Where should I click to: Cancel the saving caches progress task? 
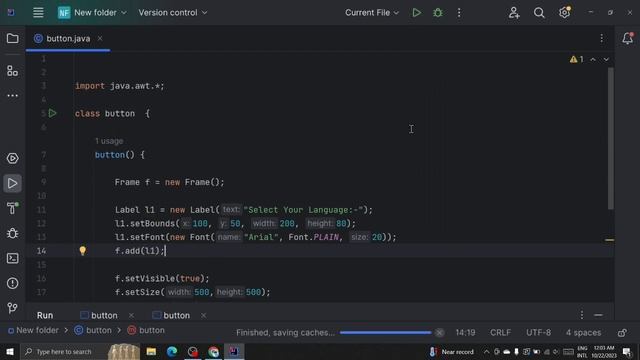coord(439,333)
